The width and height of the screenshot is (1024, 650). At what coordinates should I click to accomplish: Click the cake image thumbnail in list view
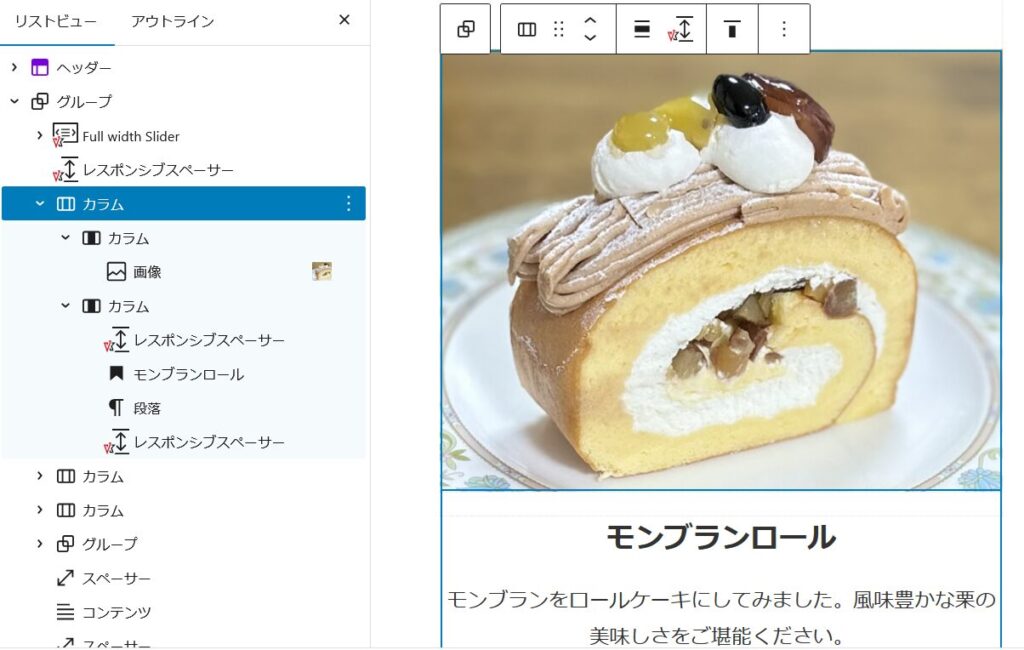click(x=321, y=271)
